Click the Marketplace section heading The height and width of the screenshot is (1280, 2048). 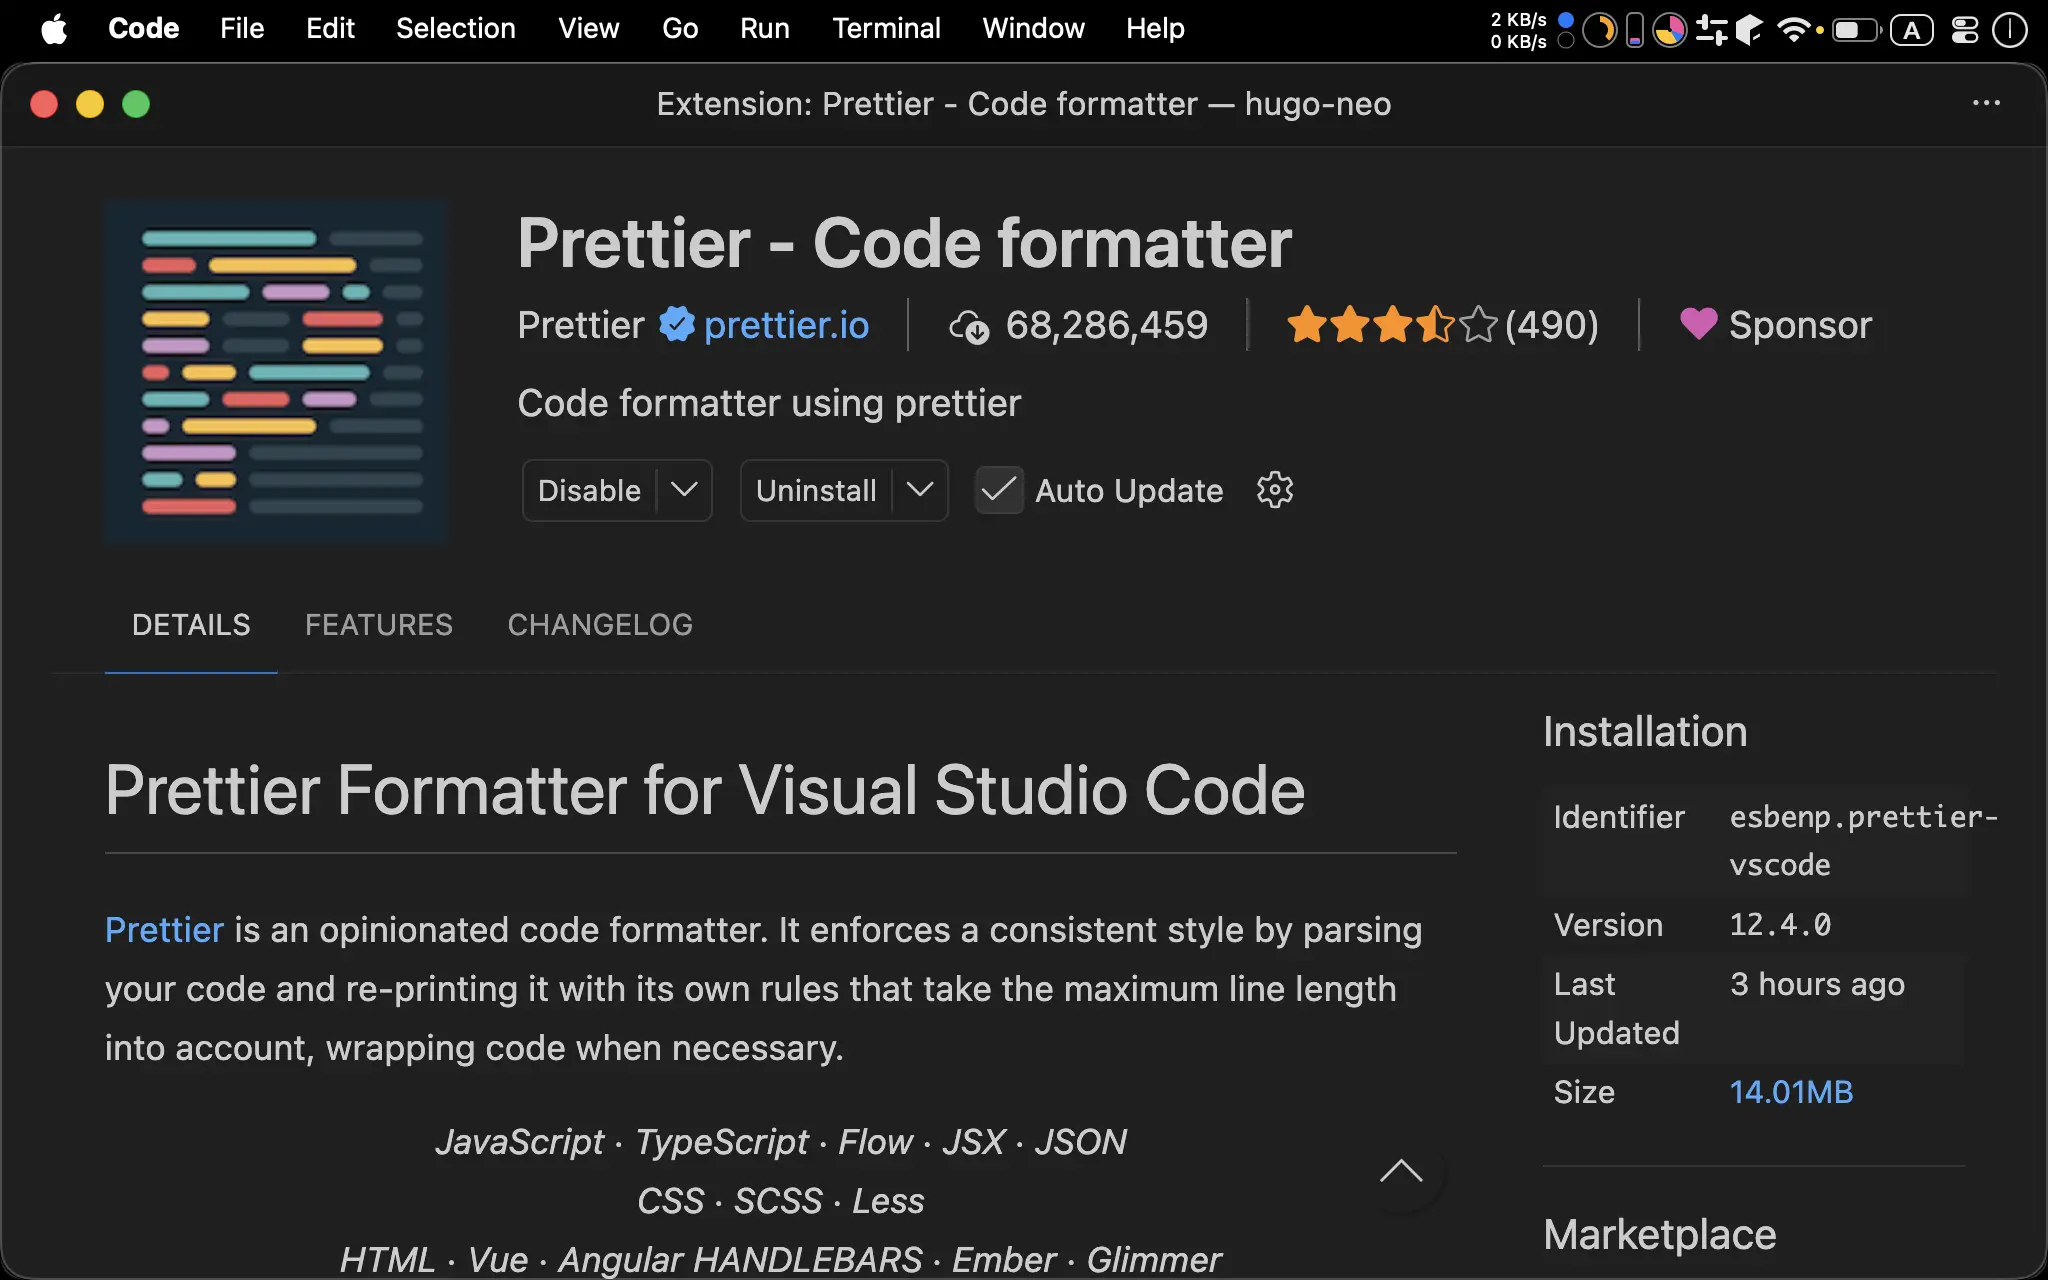tap(1660, 1235)
